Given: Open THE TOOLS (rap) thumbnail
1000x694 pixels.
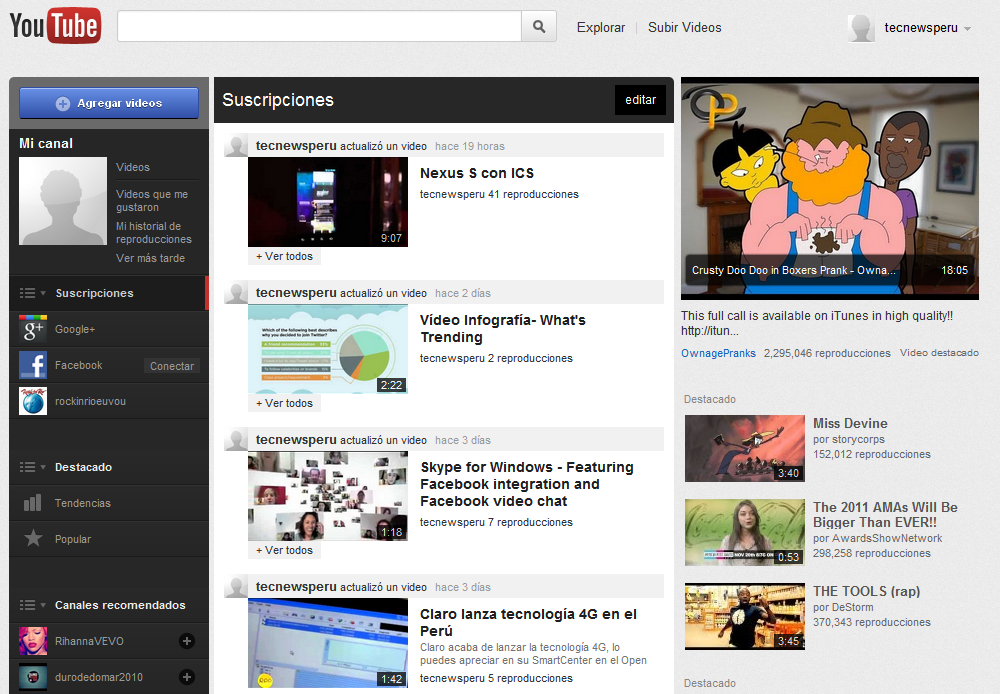Looking at the screenshot, I should click(x=745, y=616).
